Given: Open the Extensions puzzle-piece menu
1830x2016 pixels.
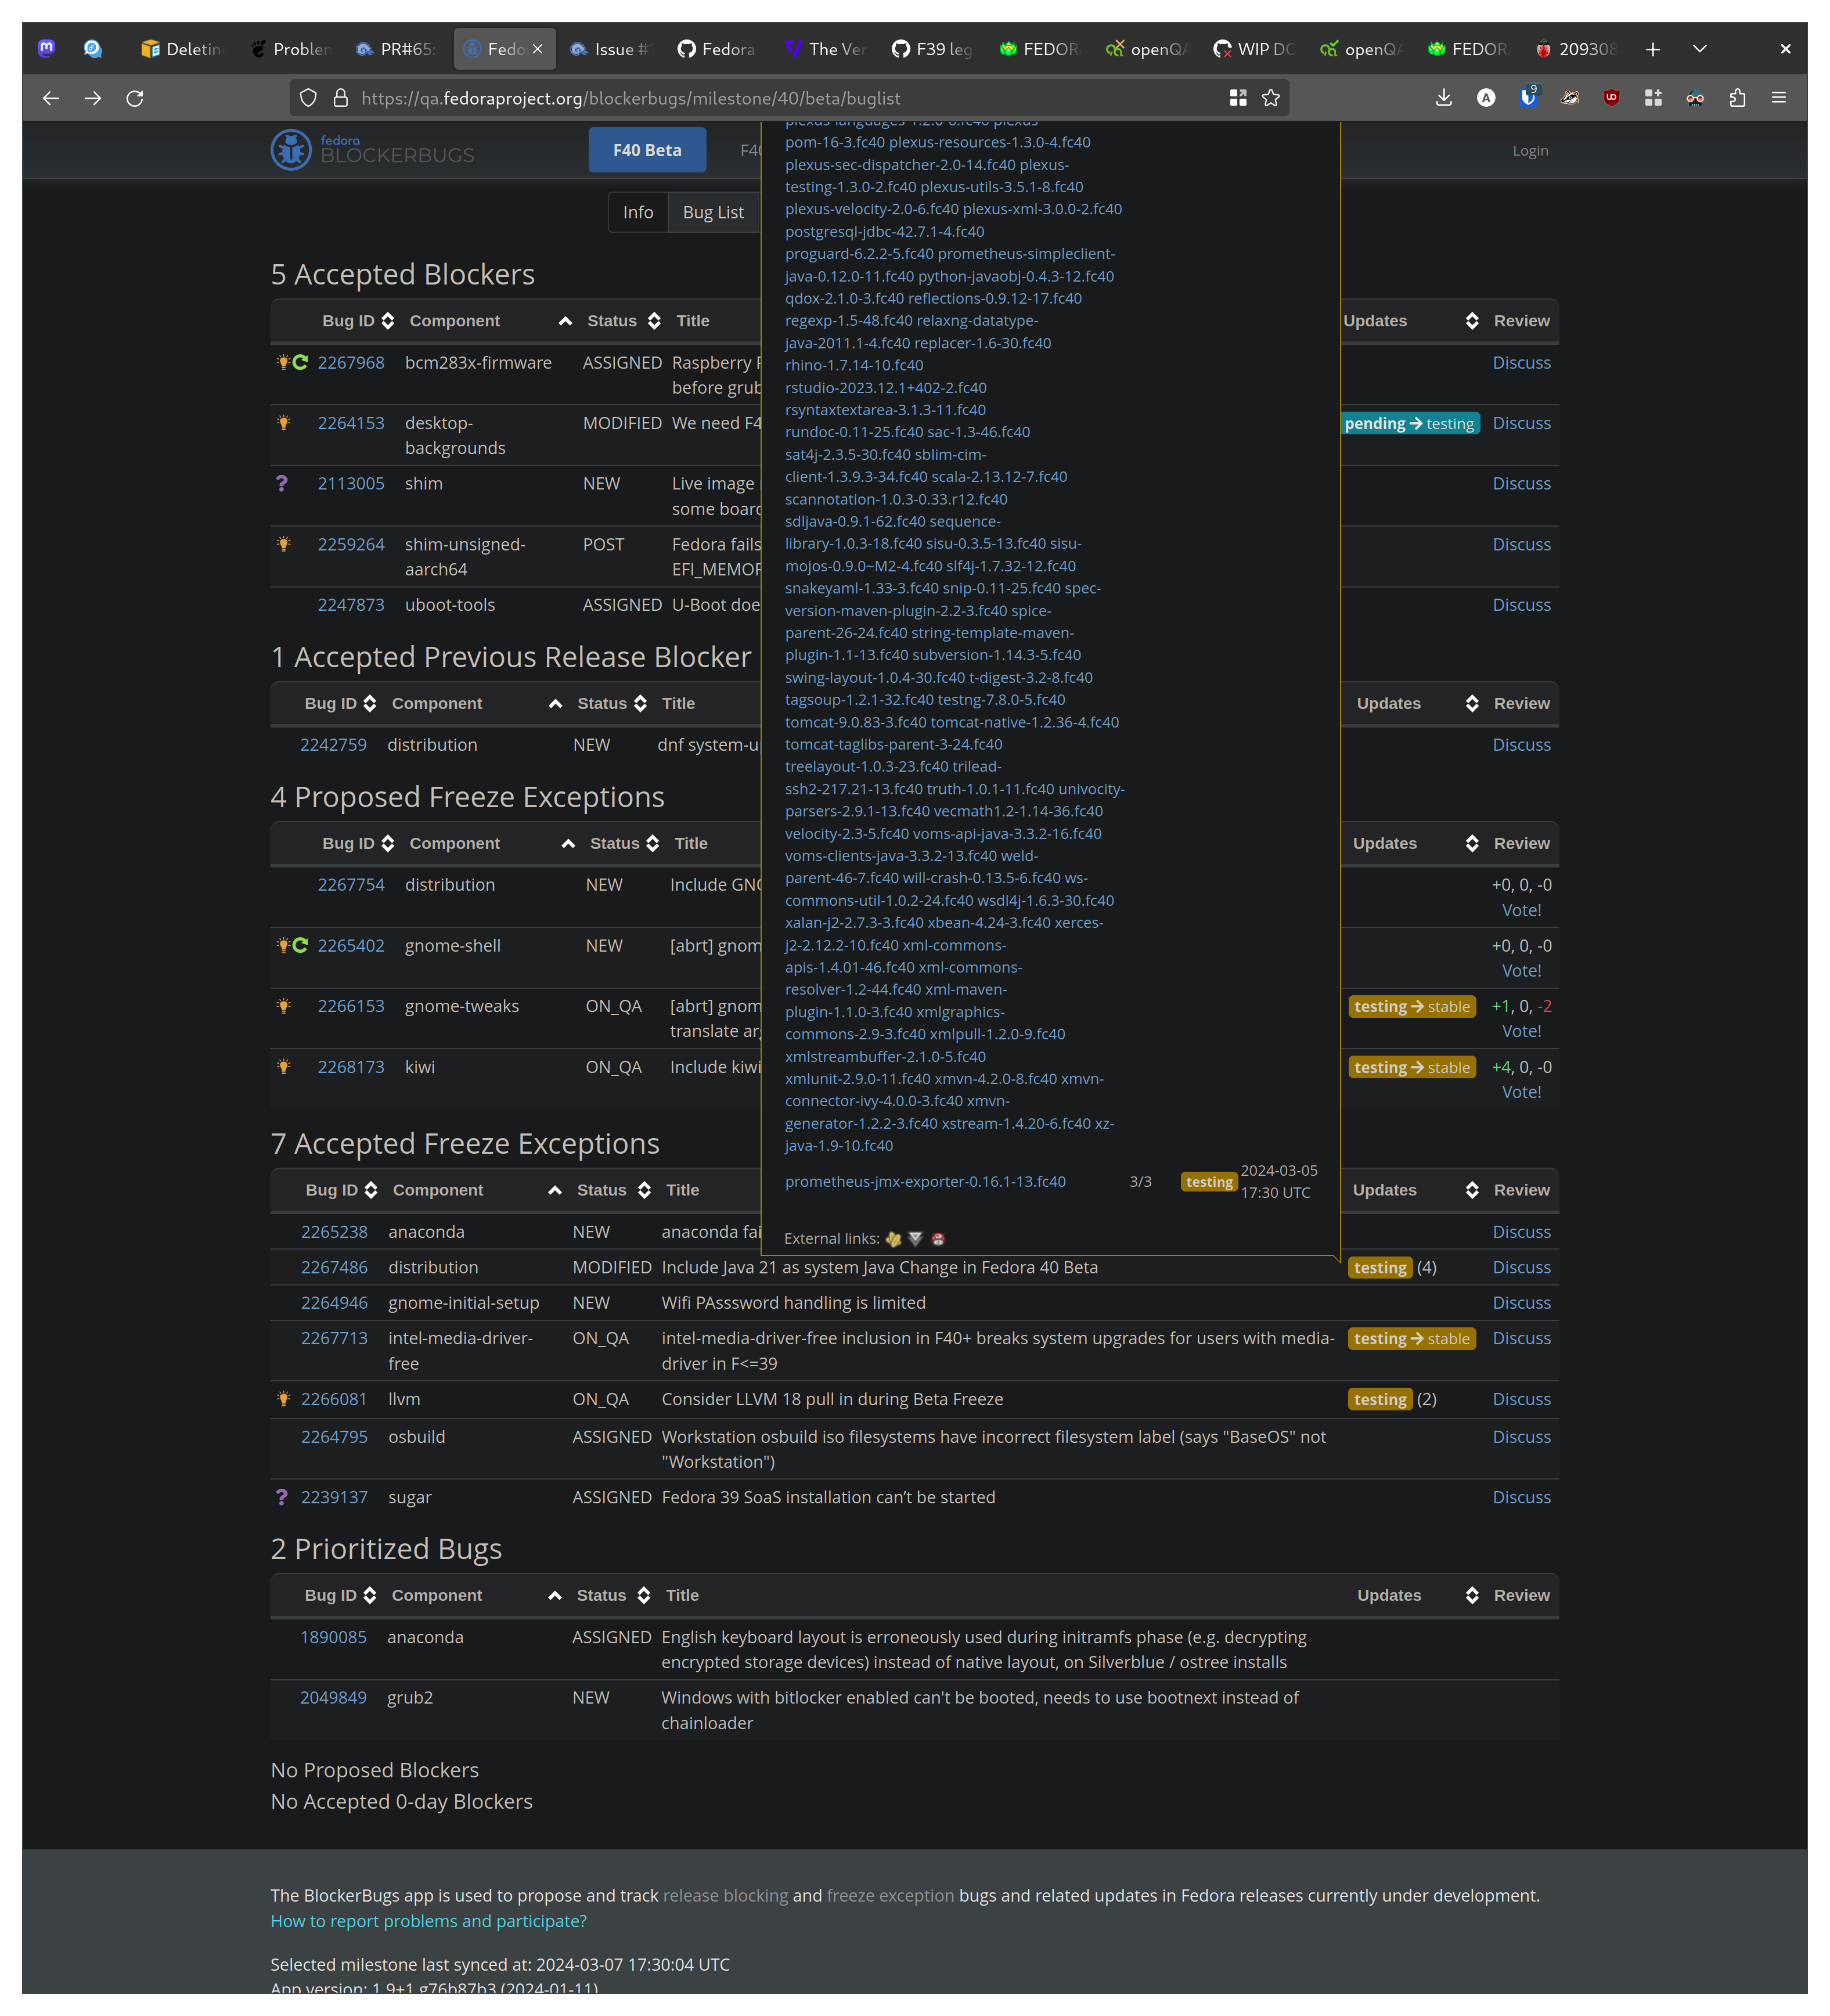Looking at the screenshot, I should (x=1737, y=98).
